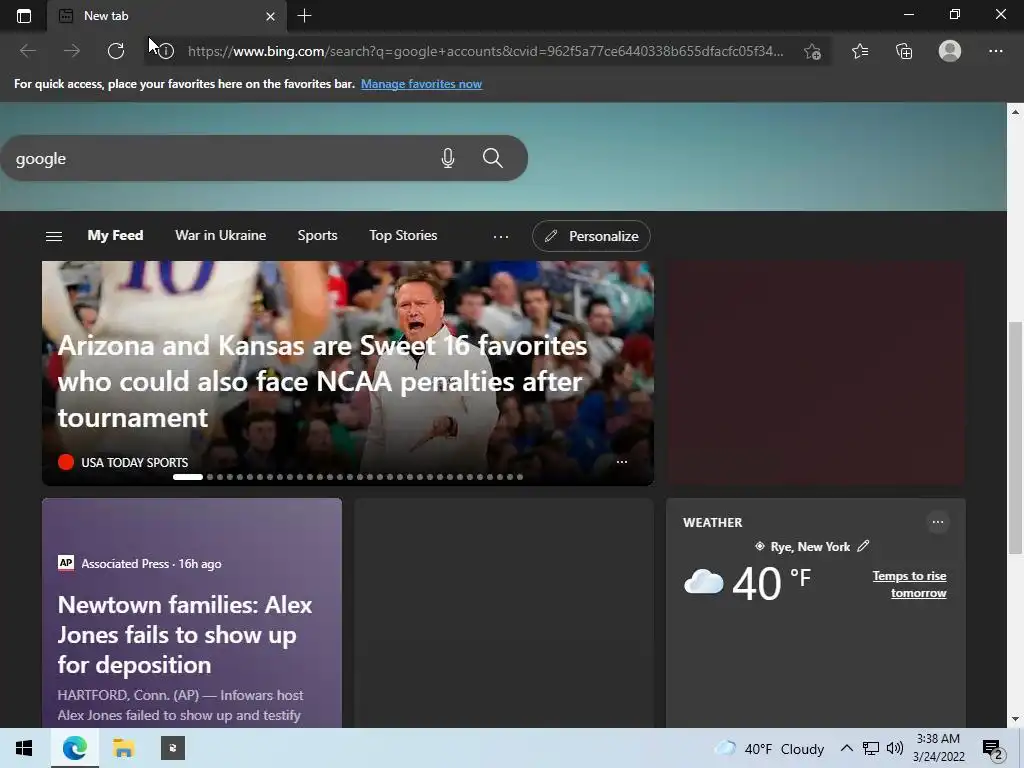Open options ellipsis on Sweet 16 story
Image resolution: width=1024 pixels, height=768 pixels.
tap(622, 462)
